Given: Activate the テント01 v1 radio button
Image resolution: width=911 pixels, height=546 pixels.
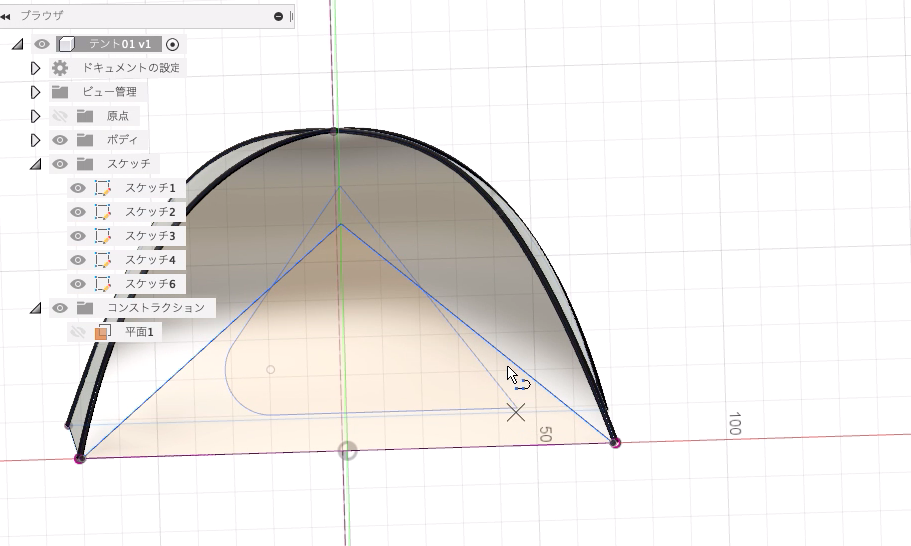Looking at the screenshot, I should [x=173, y=44].
